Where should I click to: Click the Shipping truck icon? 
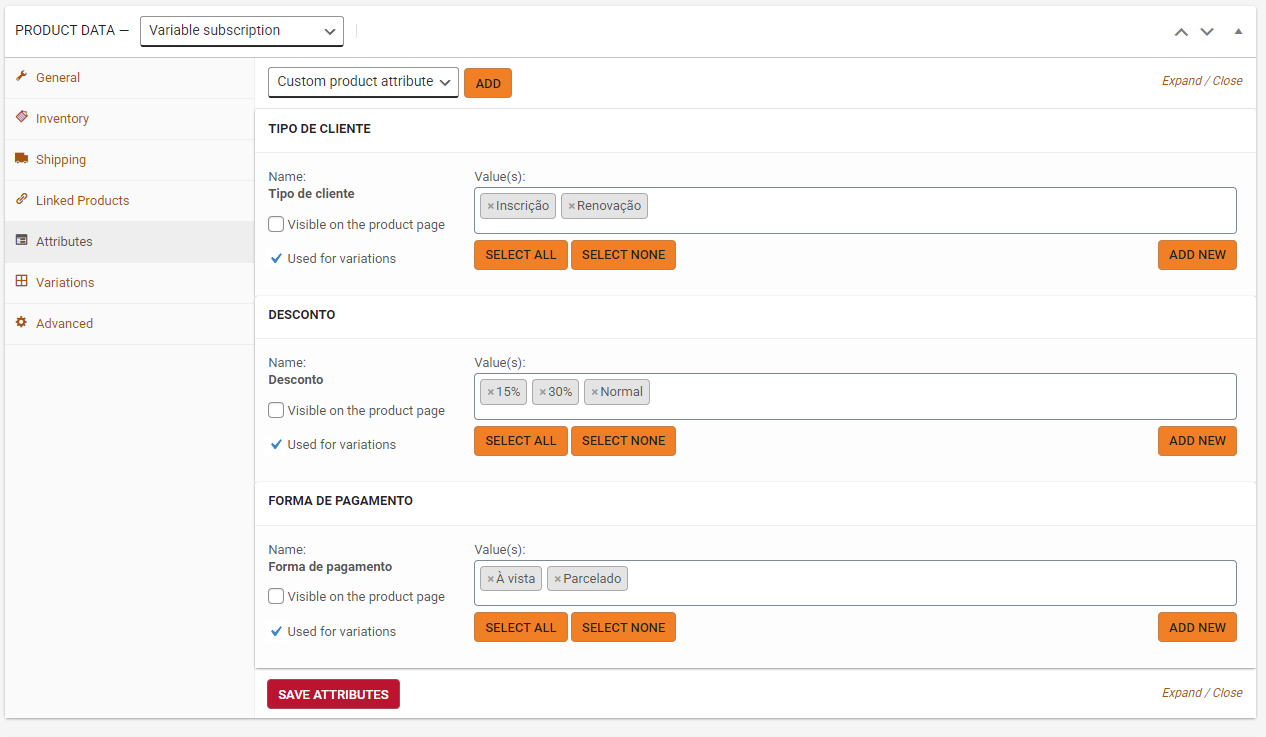(x=21, y=159)
